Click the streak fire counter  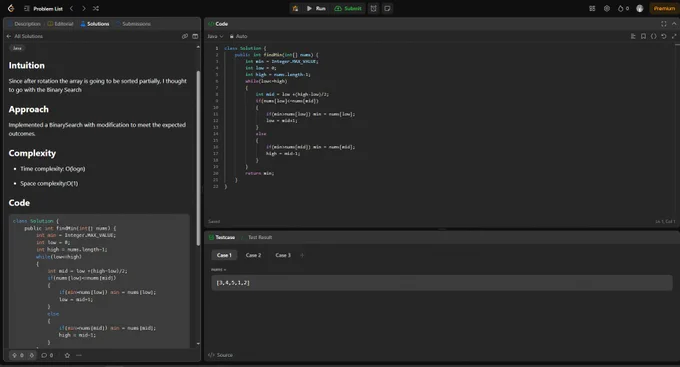[623, 8]
